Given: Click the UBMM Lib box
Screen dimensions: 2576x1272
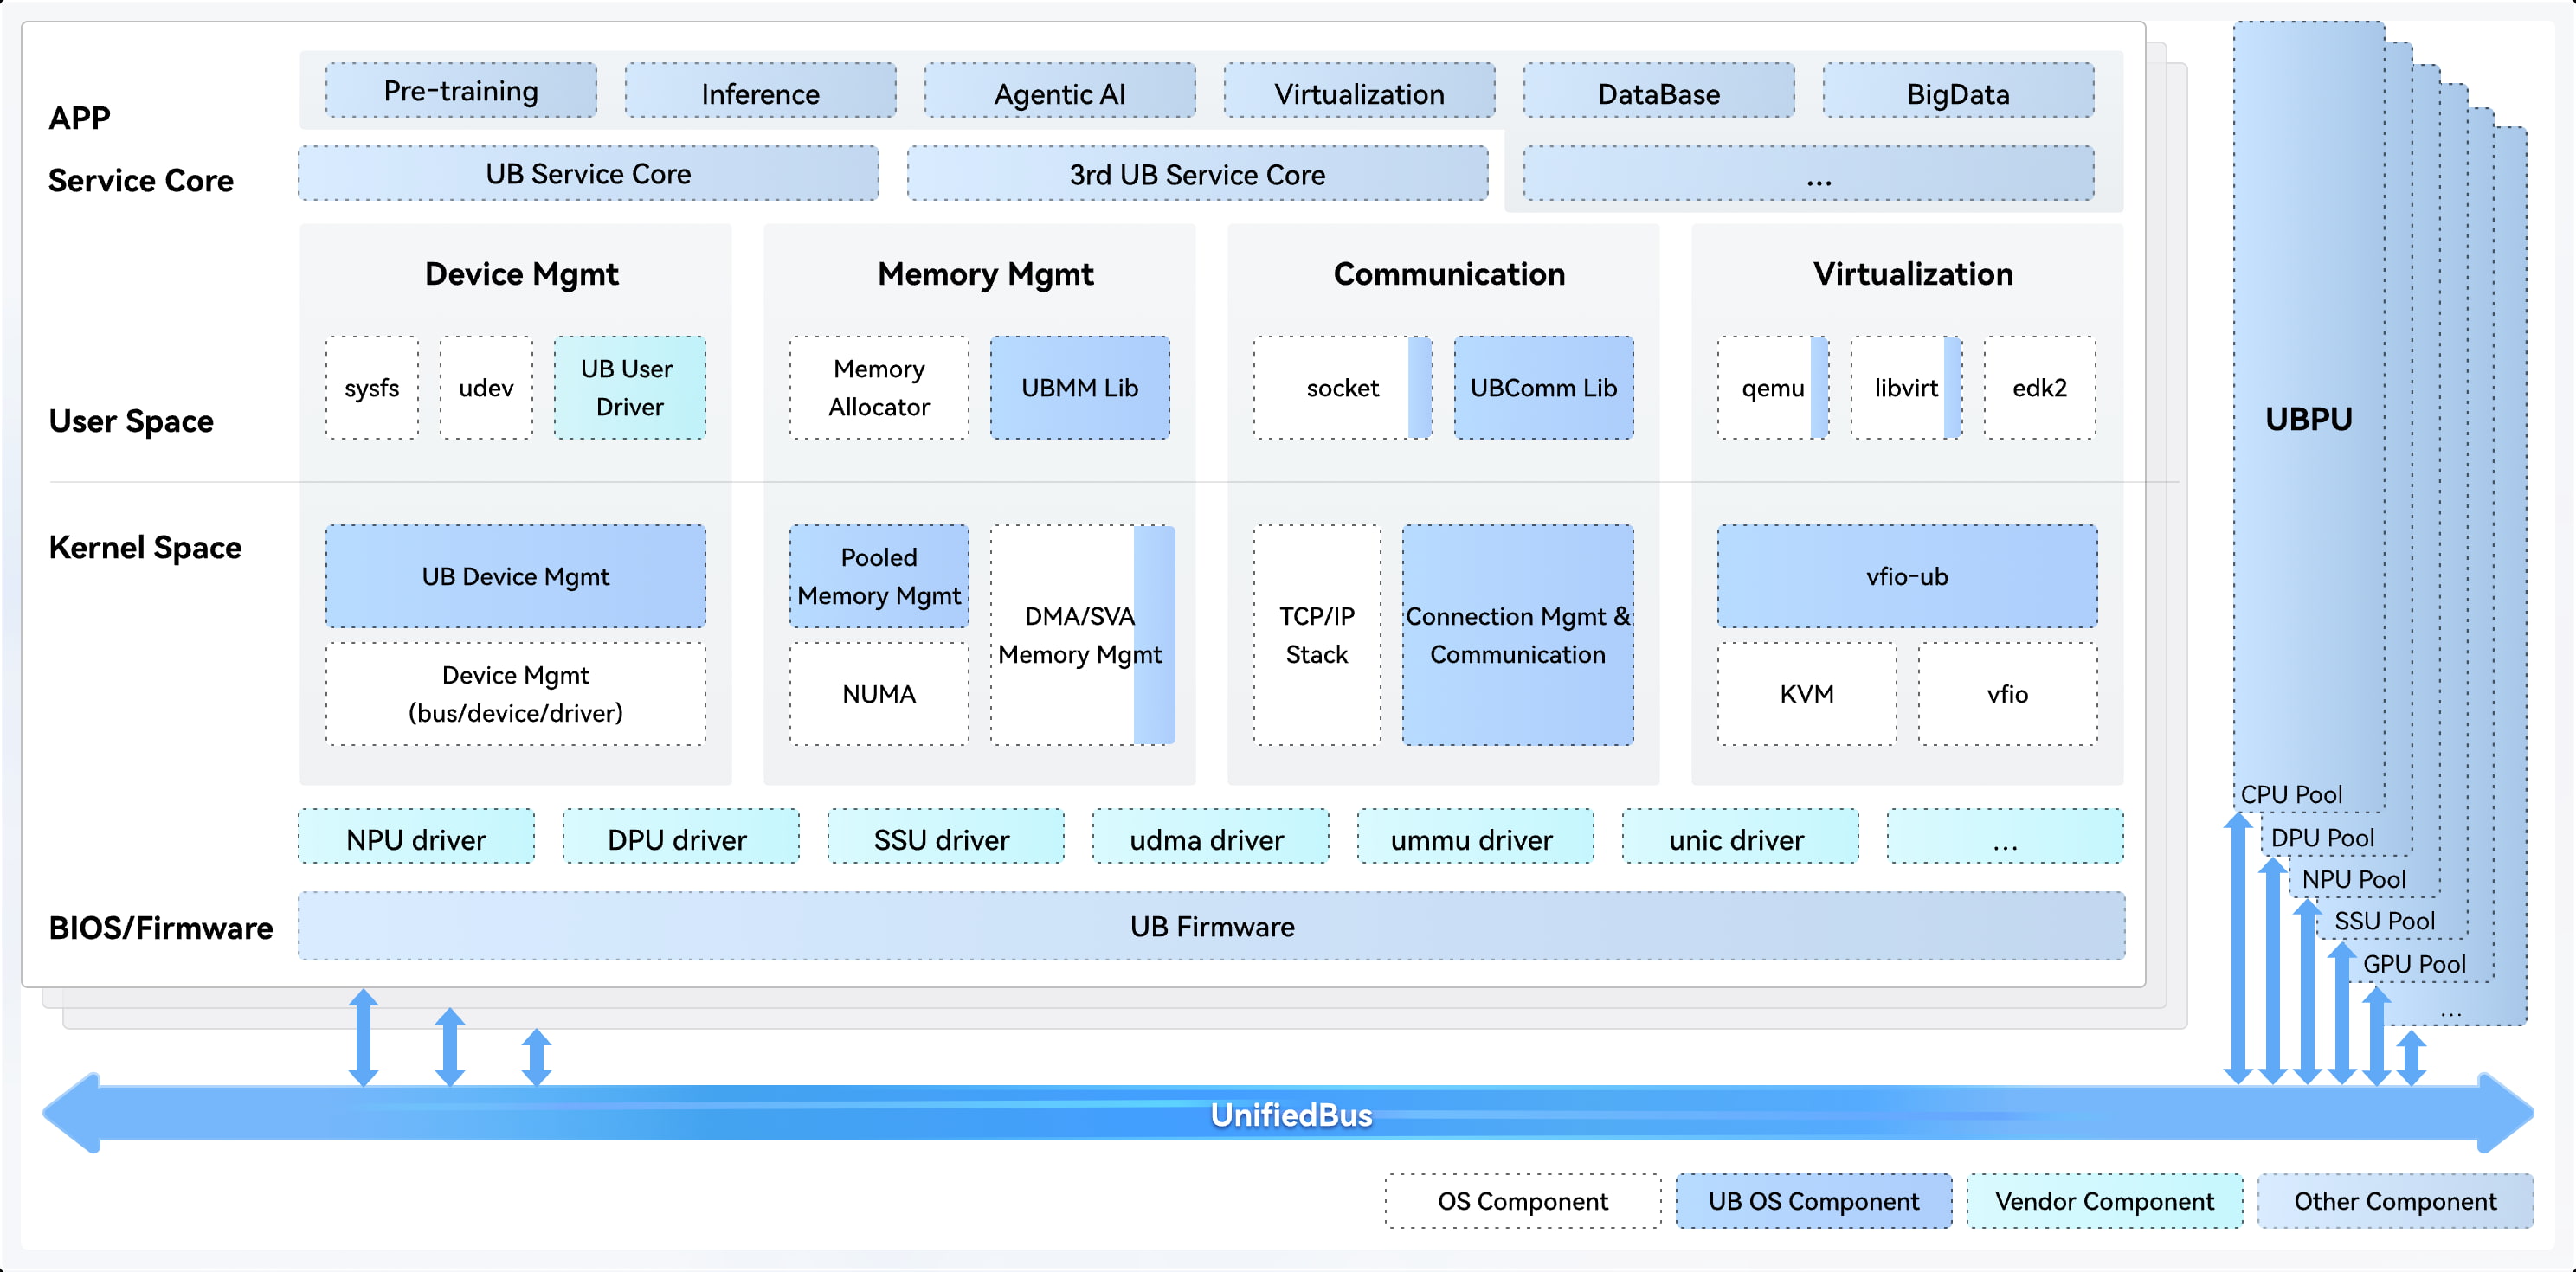Looking at the screenshot, I should pos(1079,388).
